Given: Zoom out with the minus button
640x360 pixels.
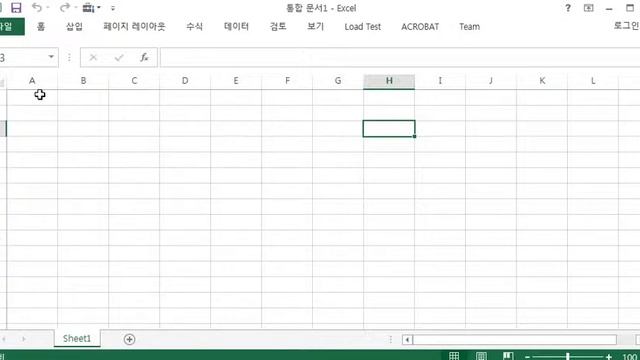Looking at the screenshot, I should coord(527,357).
